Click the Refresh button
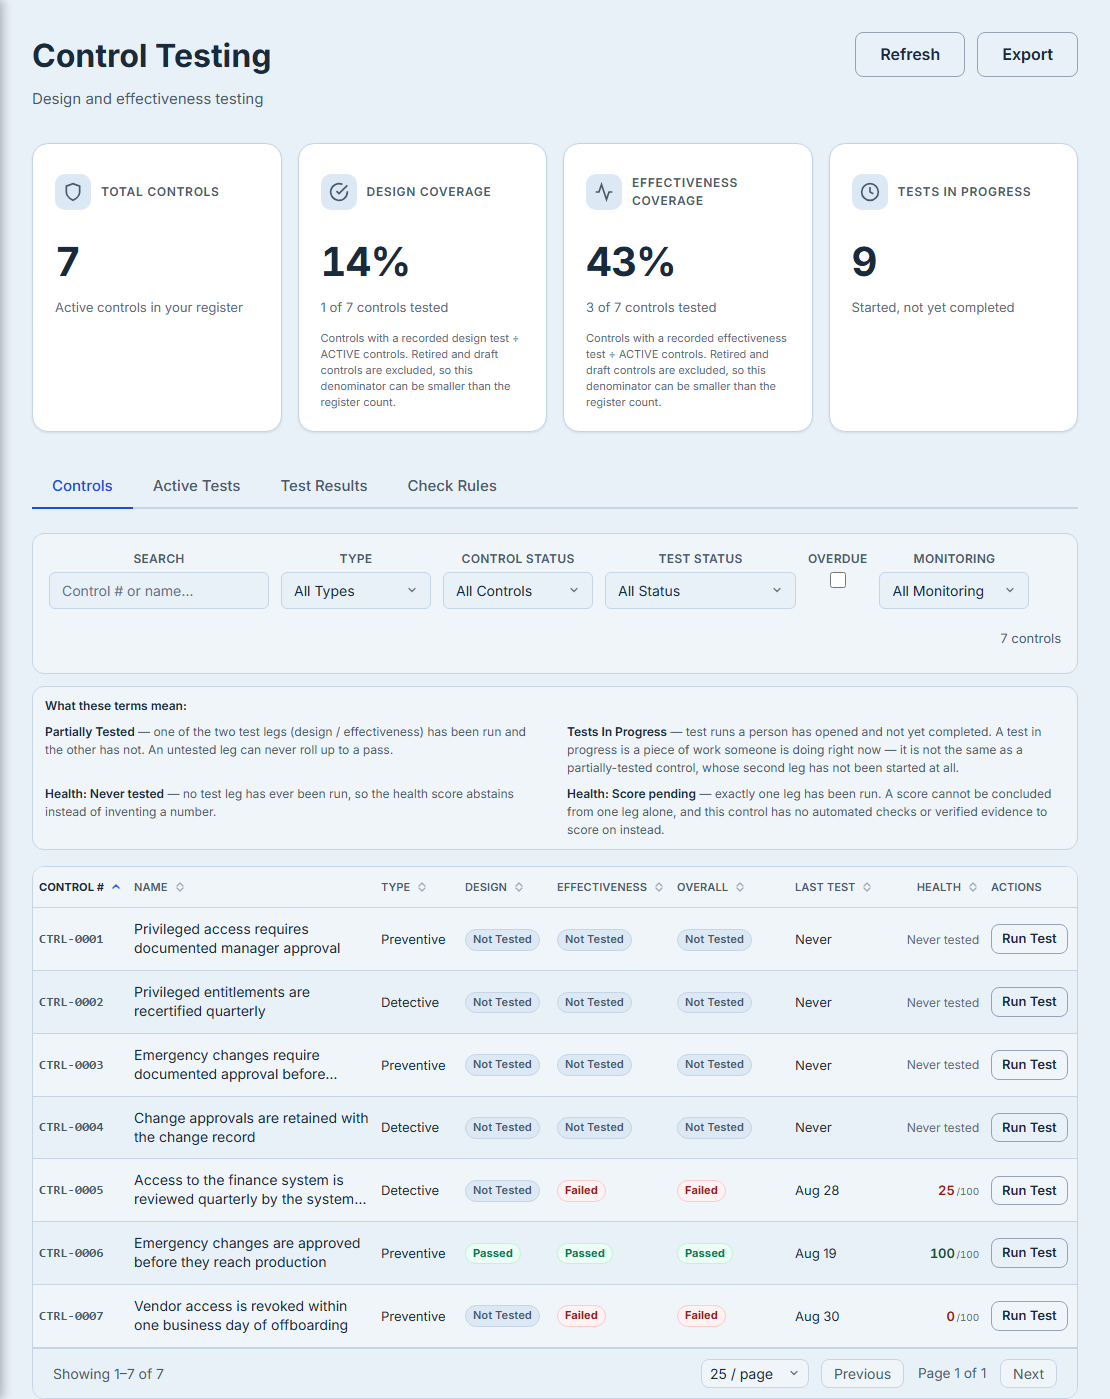The image size is (1110, 1399). tap(910, 54)
